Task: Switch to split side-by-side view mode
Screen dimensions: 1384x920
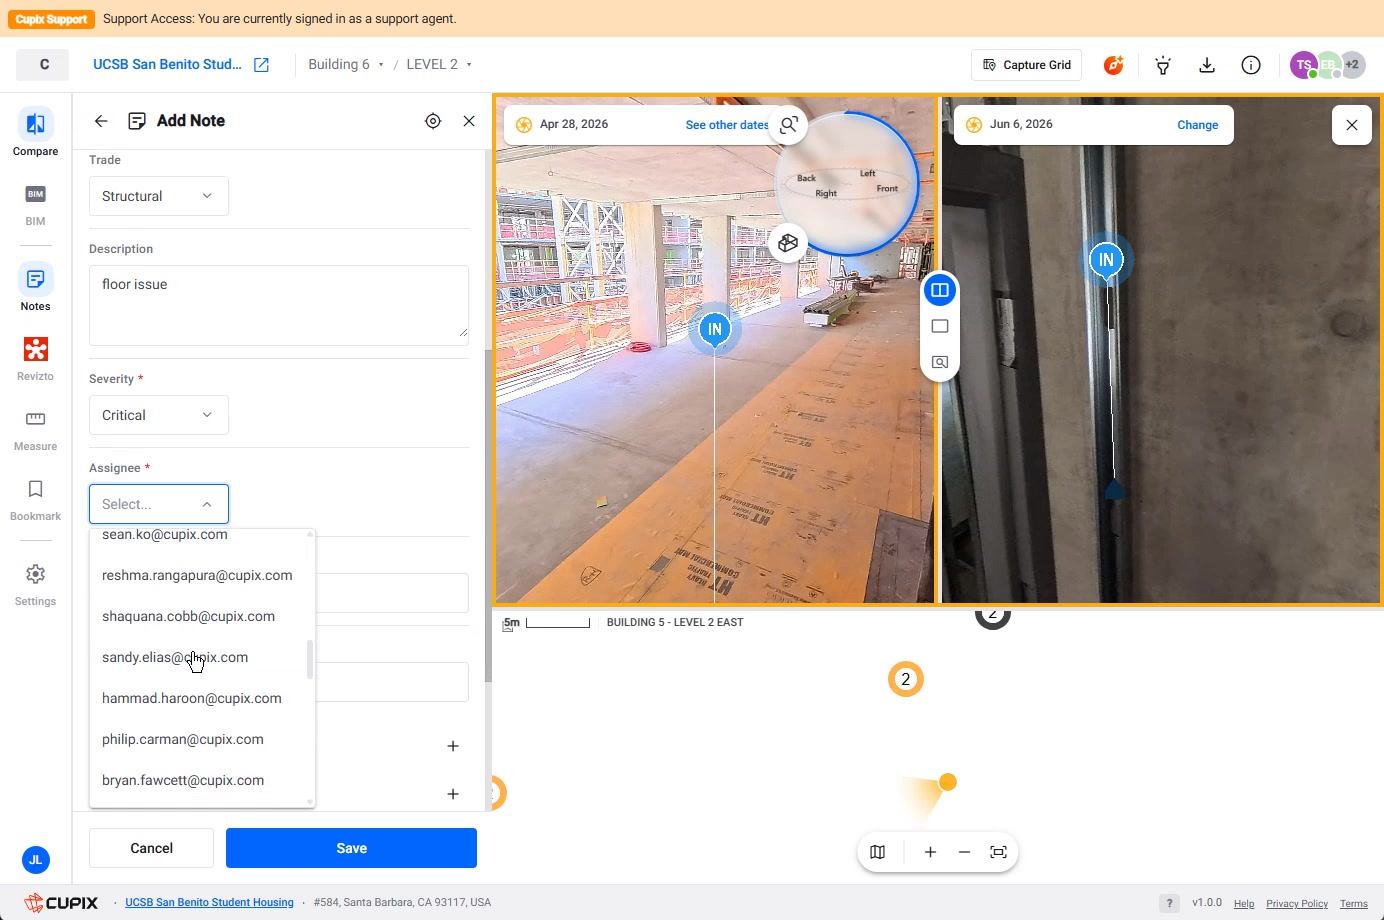Action: 940,291
